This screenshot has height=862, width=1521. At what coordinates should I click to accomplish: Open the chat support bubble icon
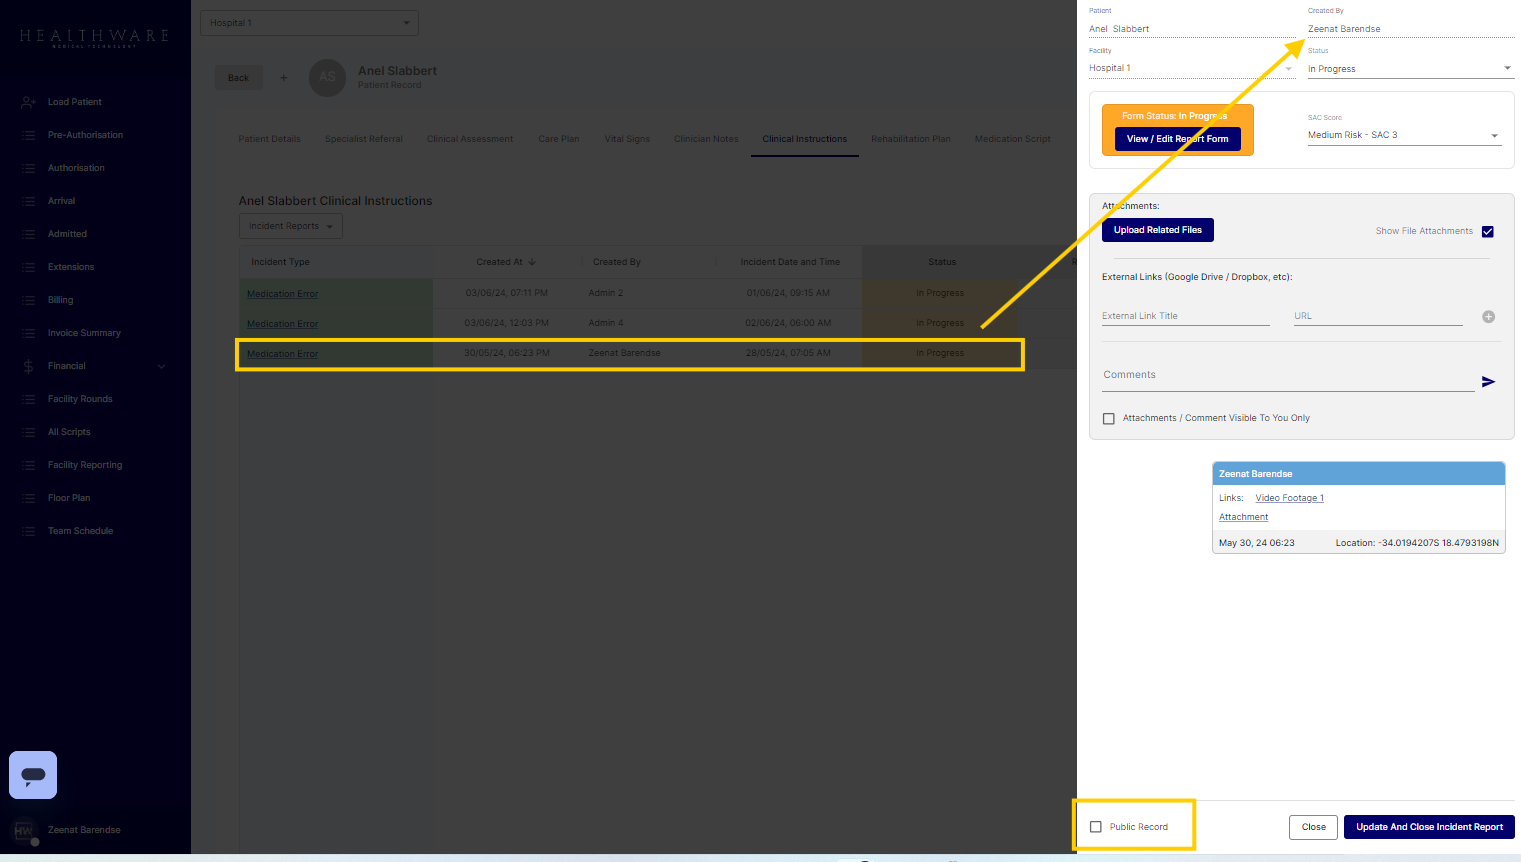[33, 775]
